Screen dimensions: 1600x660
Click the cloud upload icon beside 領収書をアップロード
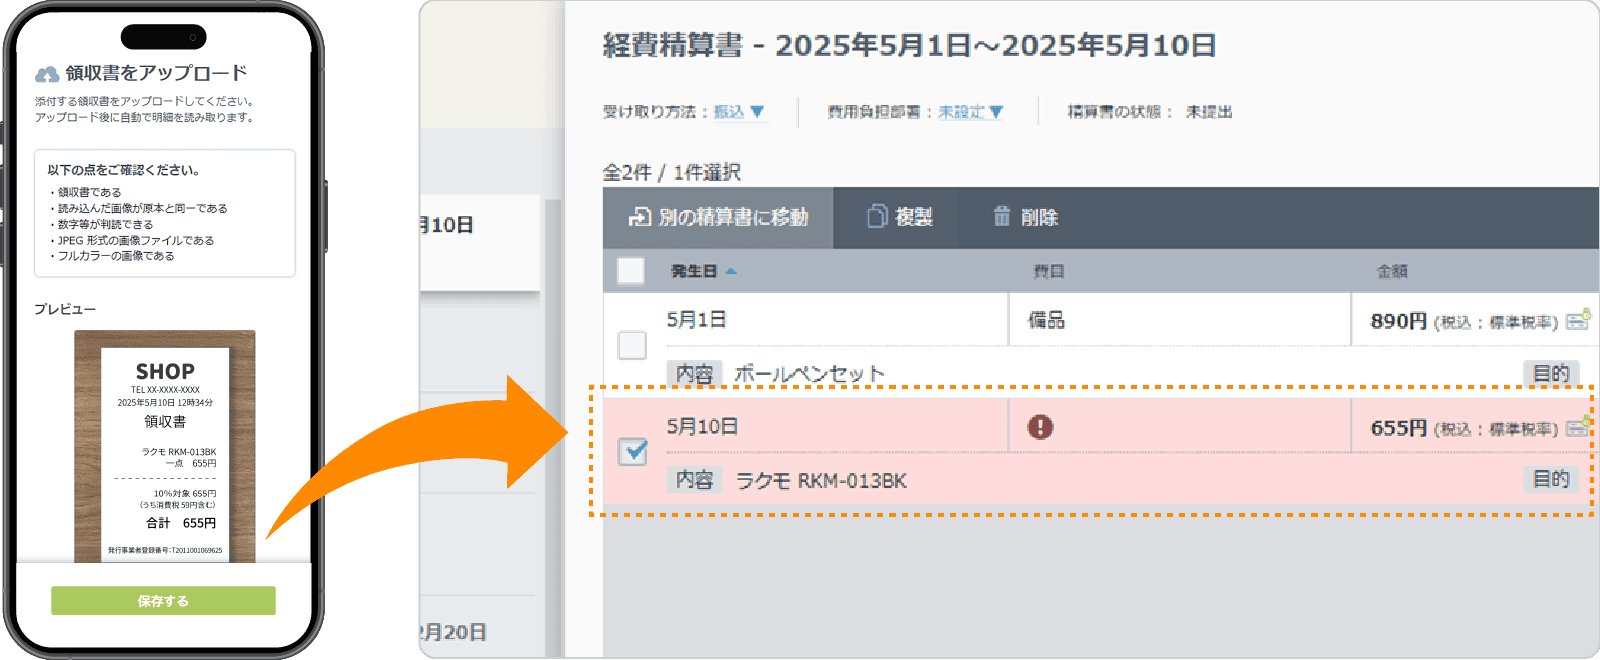click(47, 74)
